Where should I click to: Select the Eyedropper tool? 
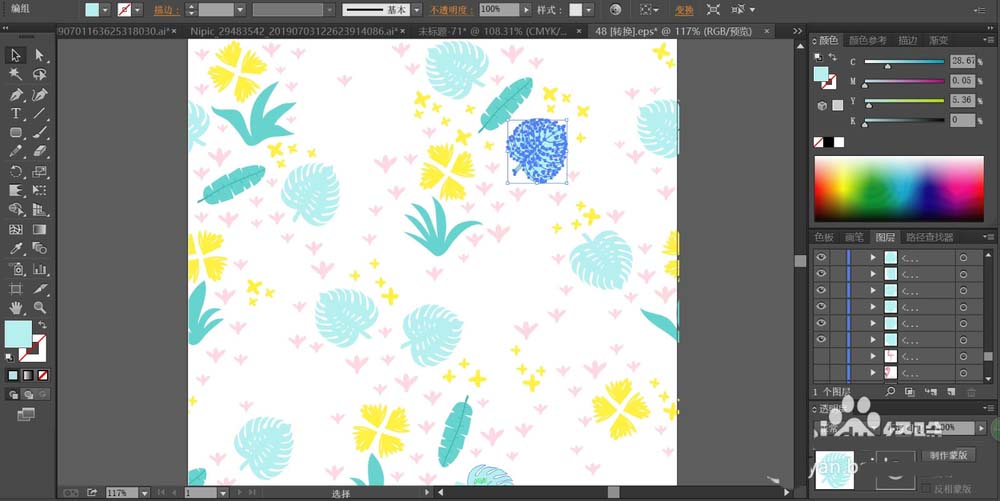(x=15, y=249)
